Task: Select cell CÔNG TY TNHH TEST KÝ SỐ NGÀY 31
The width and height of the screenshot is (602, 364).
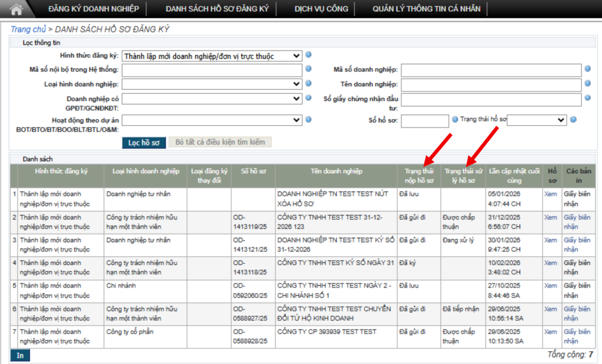Action: pos(336,268)
